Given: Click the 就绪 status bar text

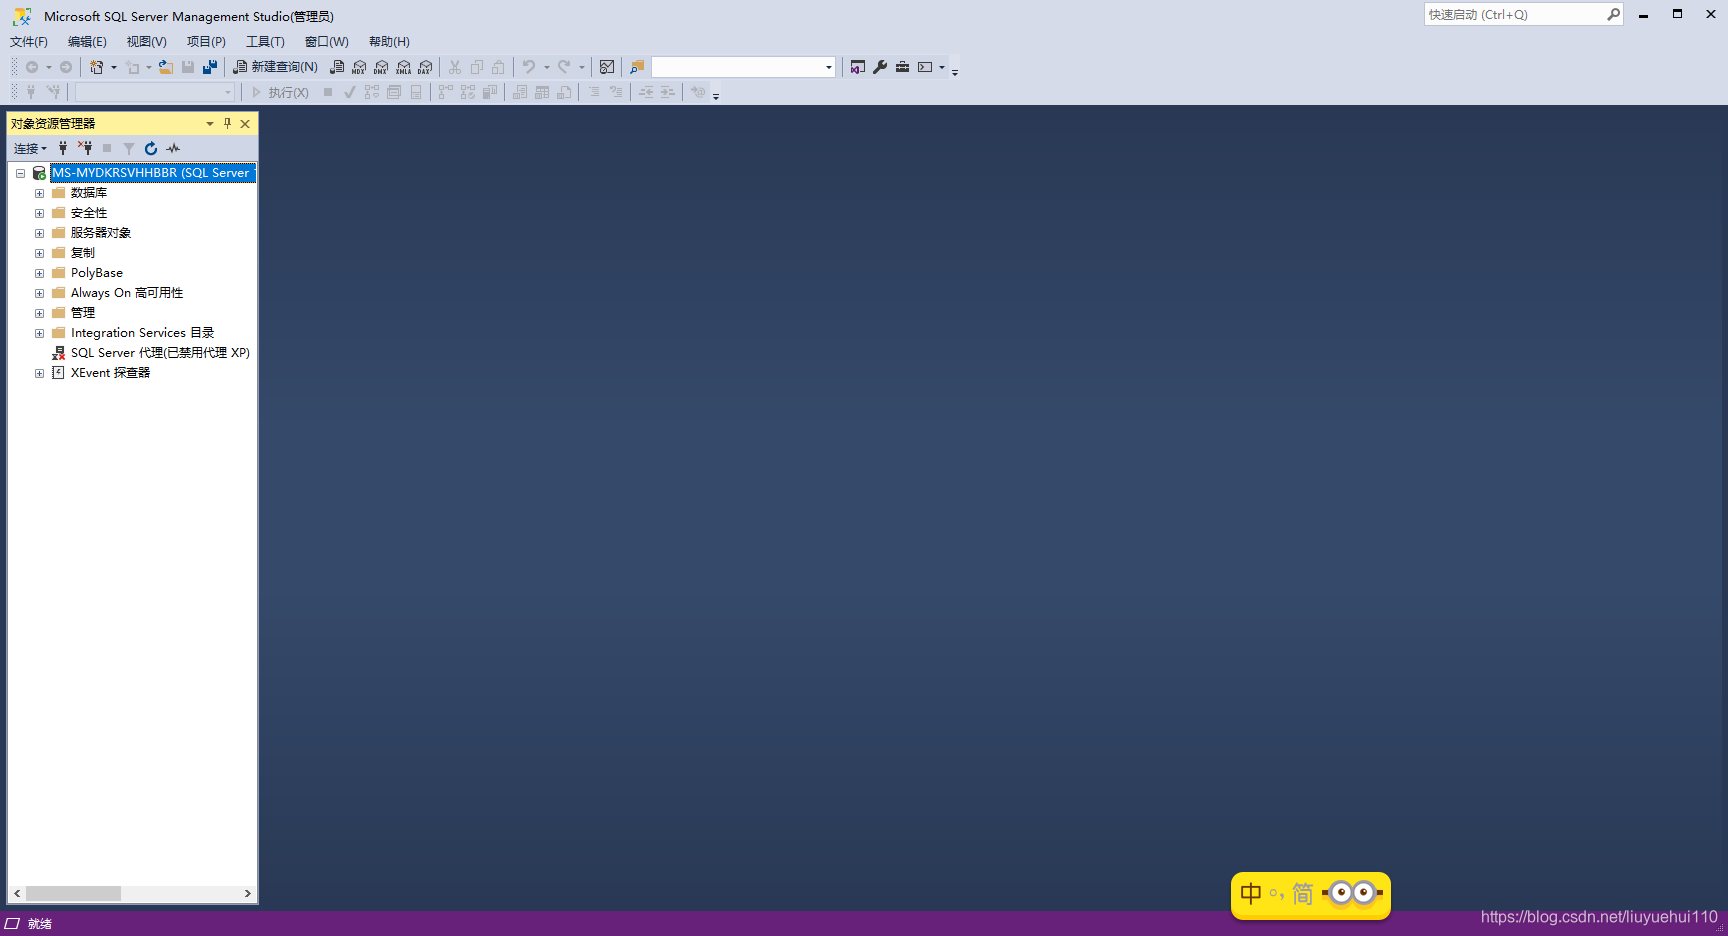Looking at the screenshot, I should (40, 924).
